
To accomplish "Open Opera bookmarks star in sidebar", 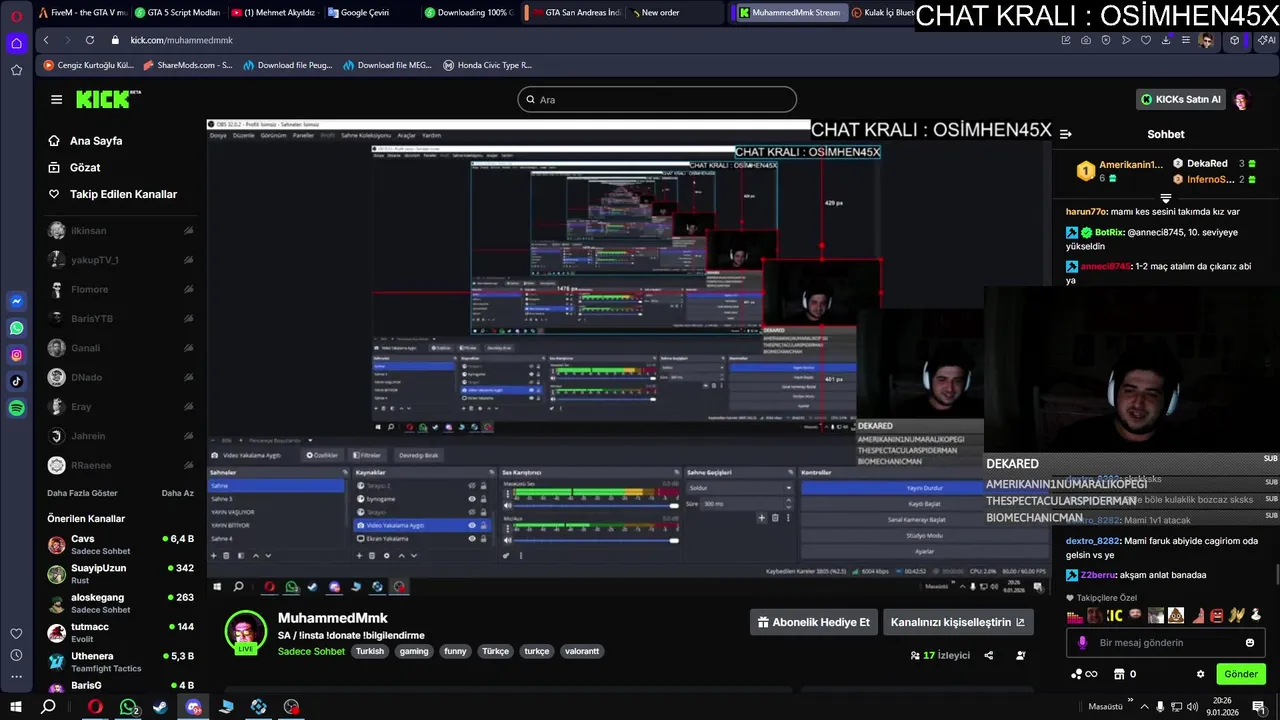I will (x=16, y=70).
